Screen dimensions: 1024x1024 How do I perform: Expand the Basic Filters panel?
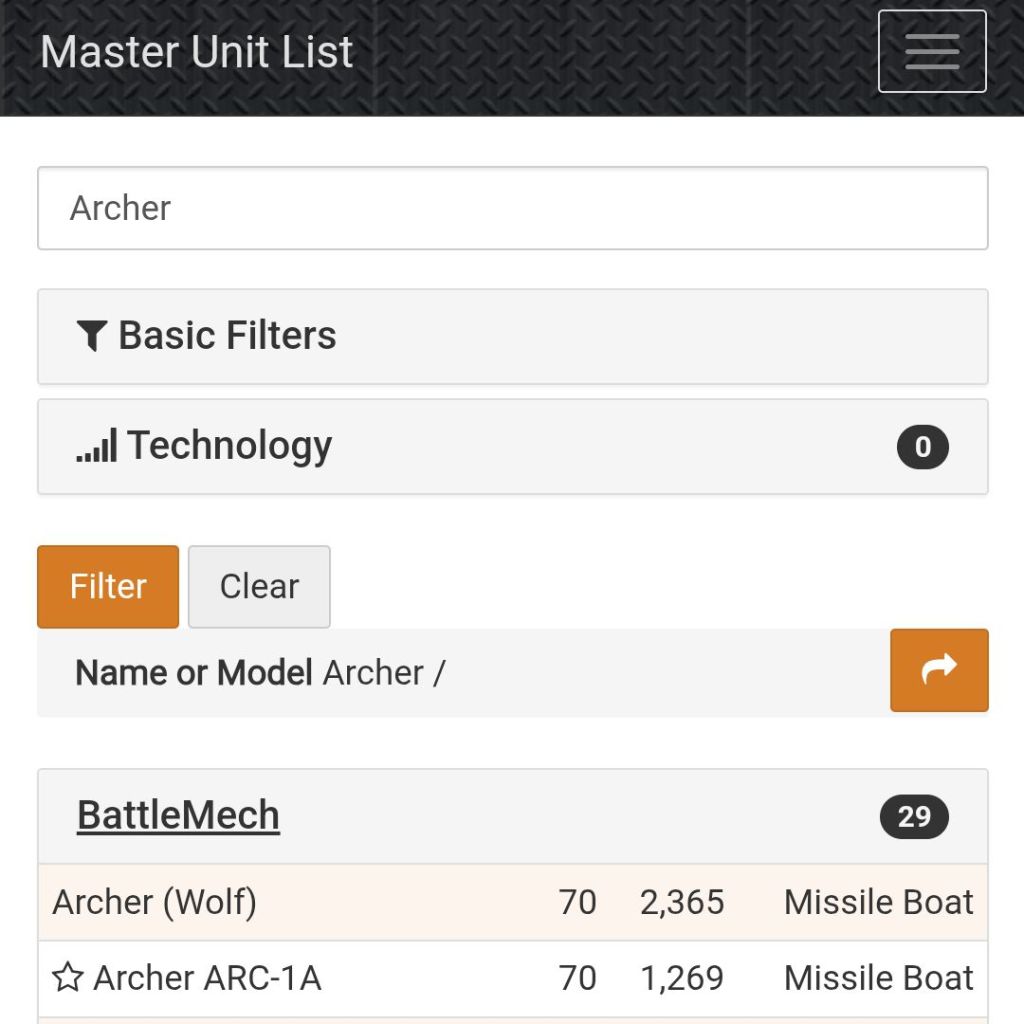point(512,336)
